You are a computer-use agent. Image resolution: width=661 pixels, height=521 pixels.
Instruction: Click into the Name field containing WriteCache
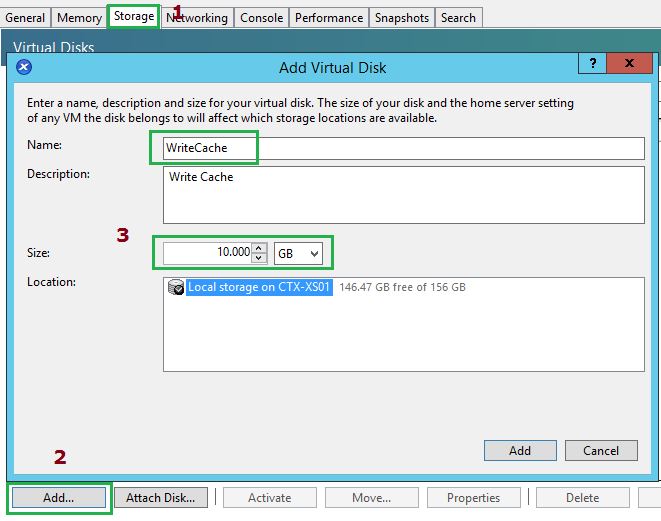(x=400, y=148)
